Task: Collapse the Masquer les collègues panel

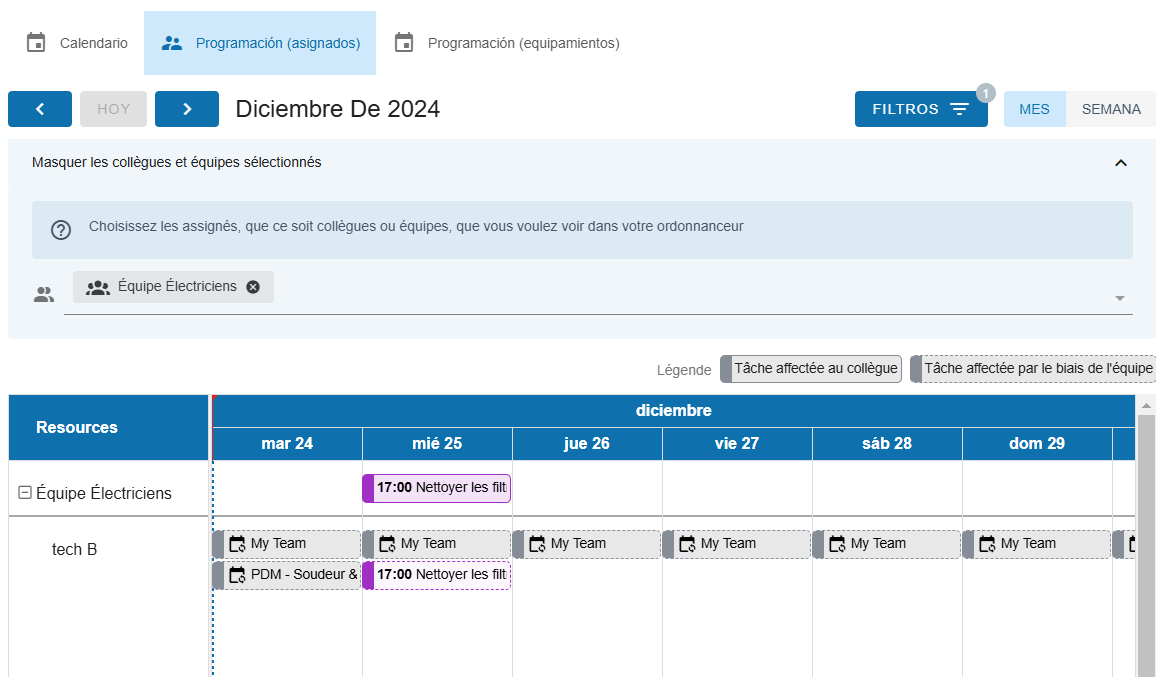Action: tap(1121, 163)
